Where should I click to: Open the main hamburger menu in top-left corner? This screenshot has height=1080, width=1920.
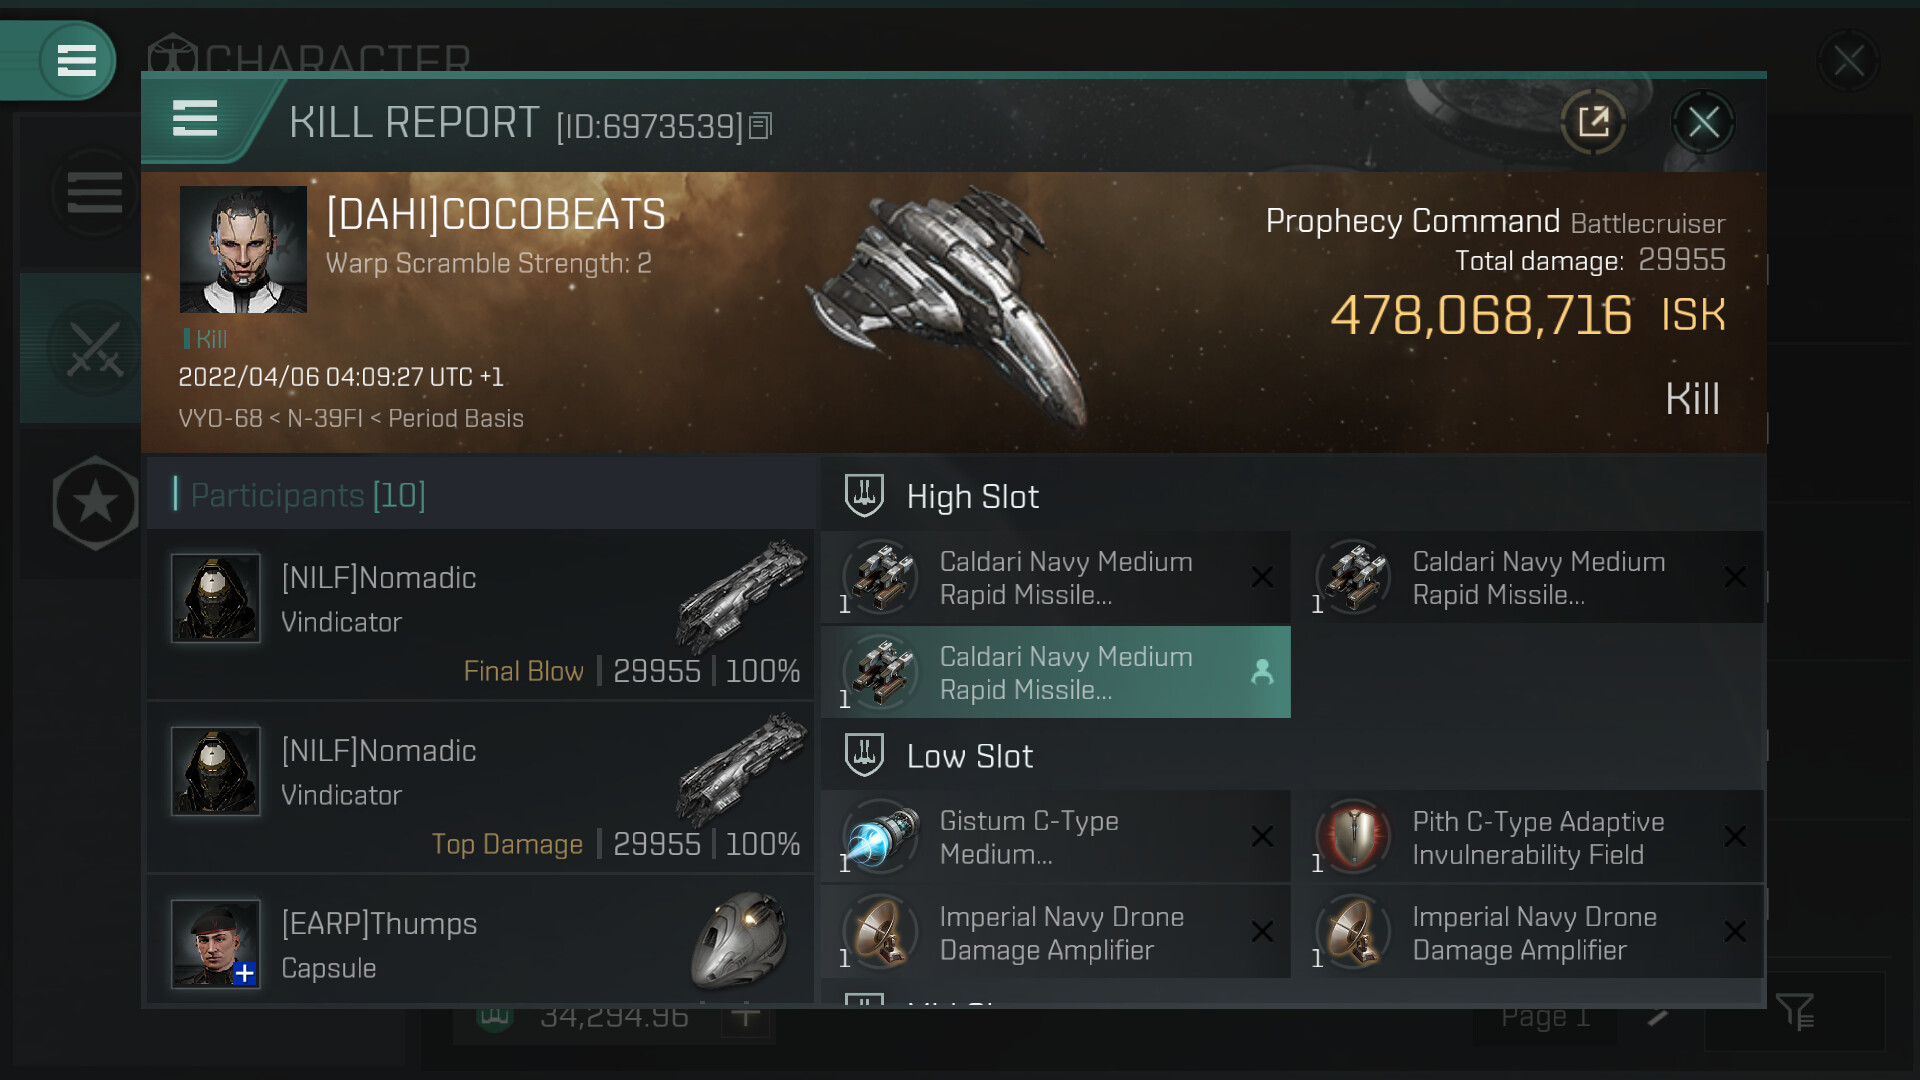click(76, 61)
